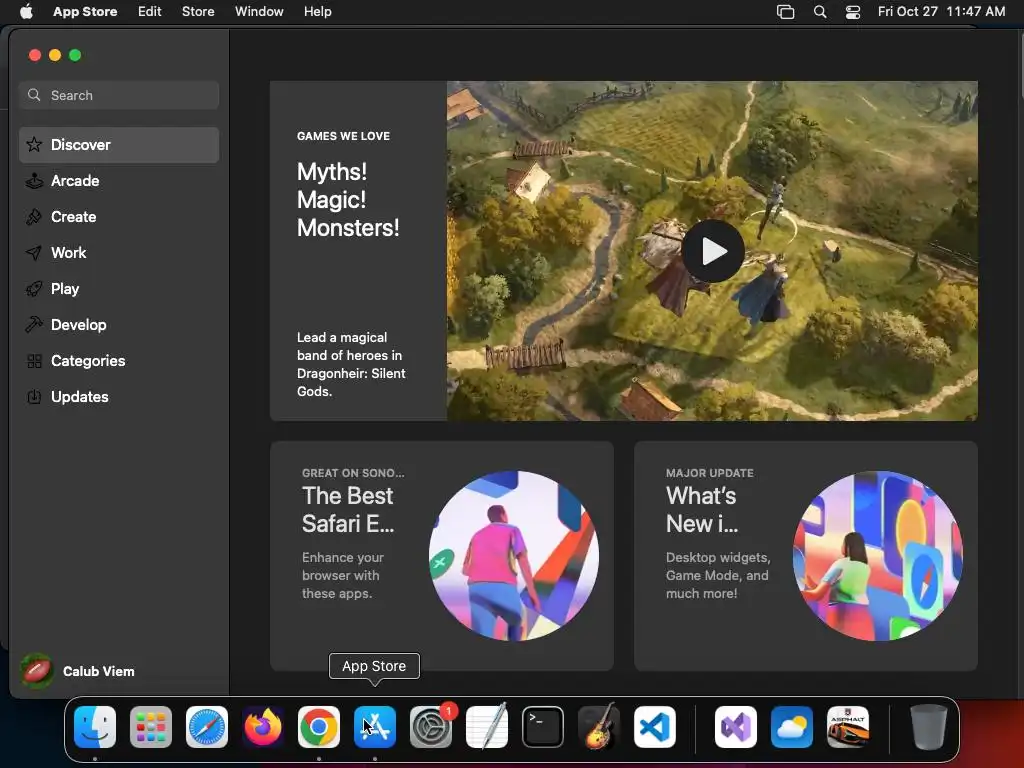Open Google Chrome from the Dock
Viewport: 1024px width, 768px height.
tap(319, 727)
